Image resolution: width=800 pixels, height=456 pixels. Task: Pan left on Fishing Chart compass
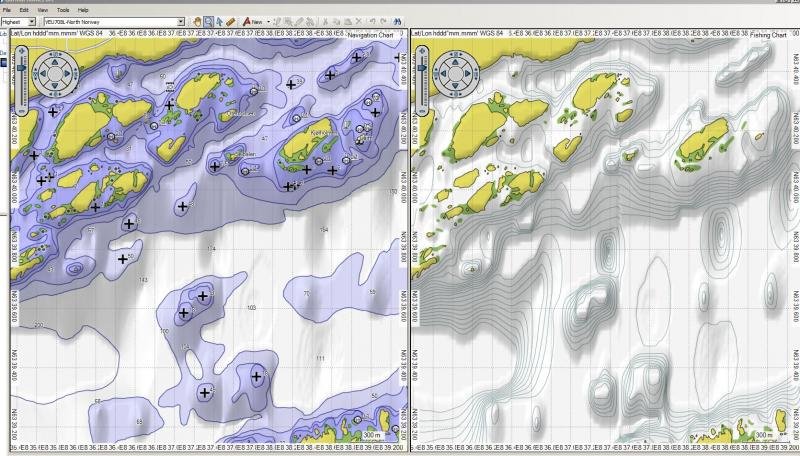click(x=445, y=71)
